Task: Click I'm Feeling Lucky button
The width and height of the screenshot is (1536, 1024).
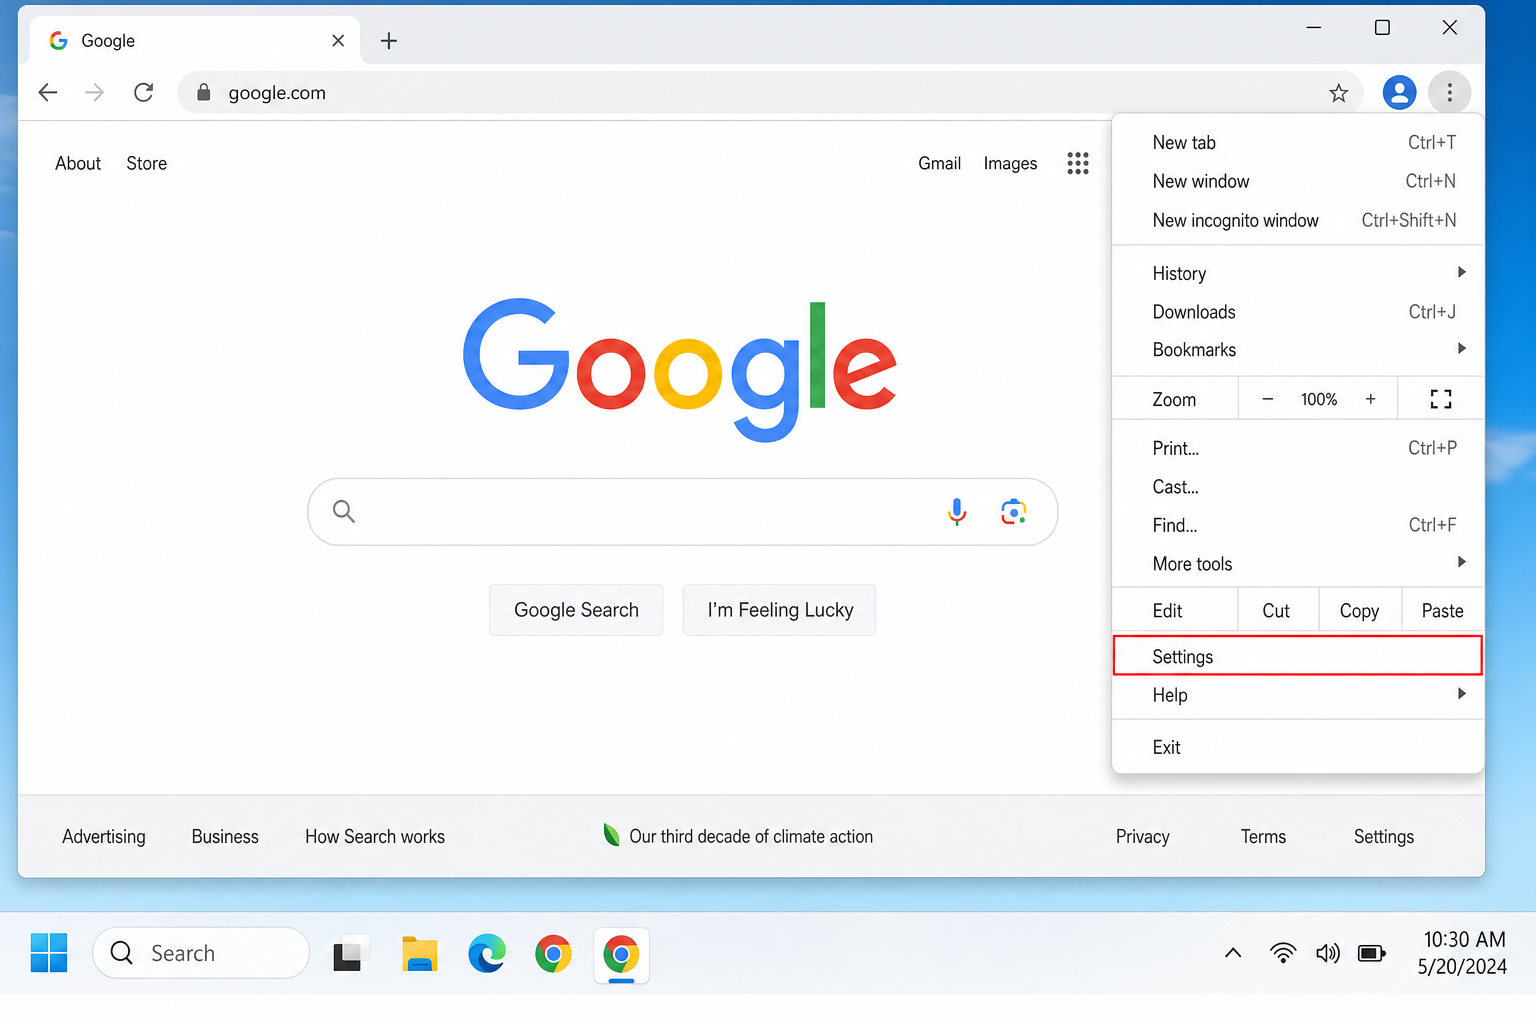Action: pos(780,610)
